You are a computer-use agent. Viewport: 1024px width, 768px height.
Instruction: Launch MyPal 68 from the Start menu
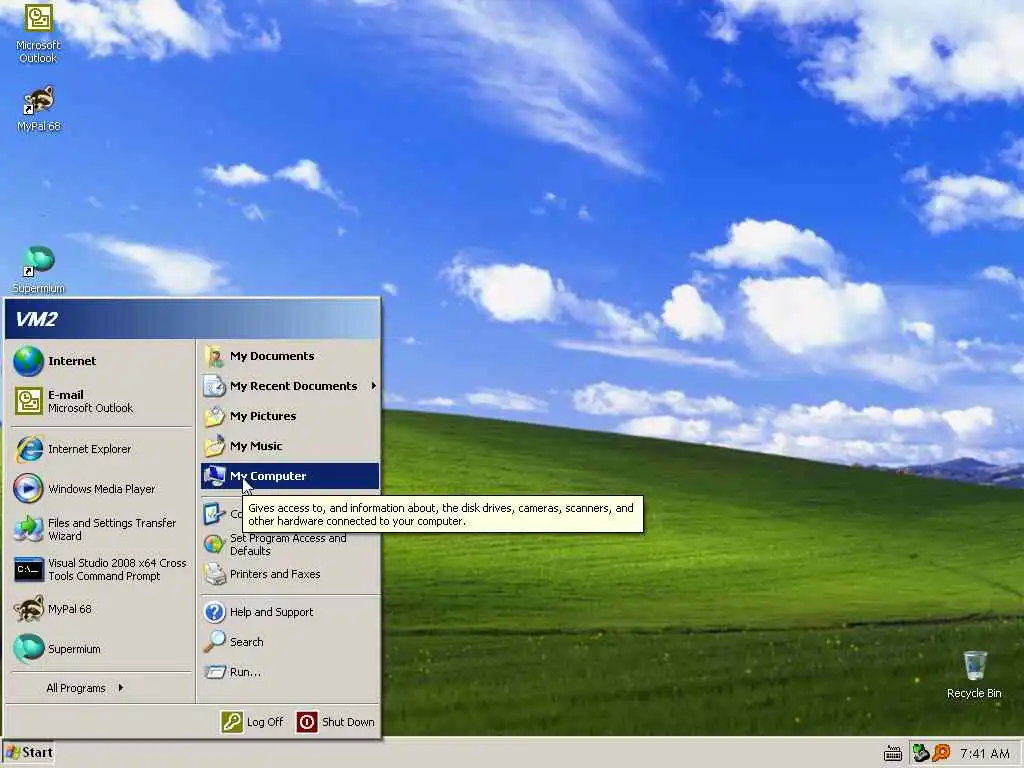(101, 609)
